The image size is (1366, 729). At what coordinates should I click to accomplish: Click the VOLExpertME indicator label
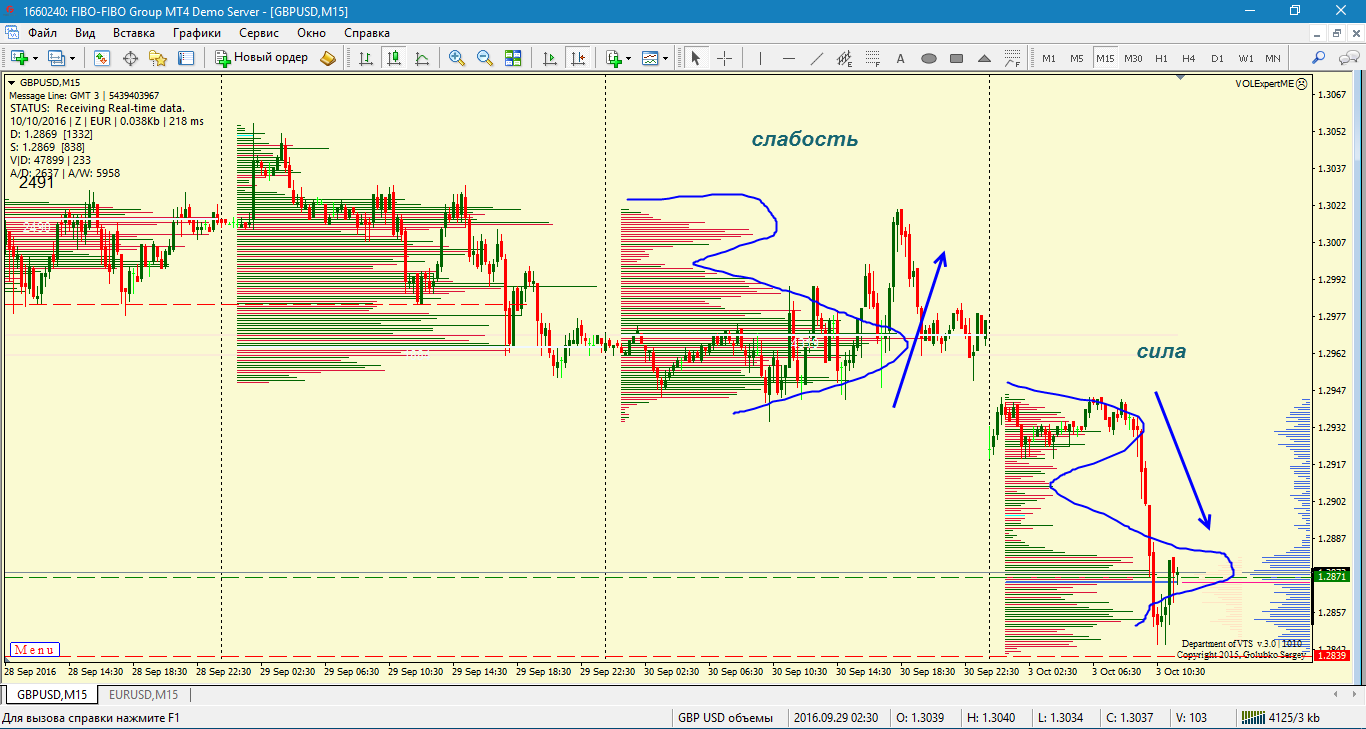pos(1265,85)
